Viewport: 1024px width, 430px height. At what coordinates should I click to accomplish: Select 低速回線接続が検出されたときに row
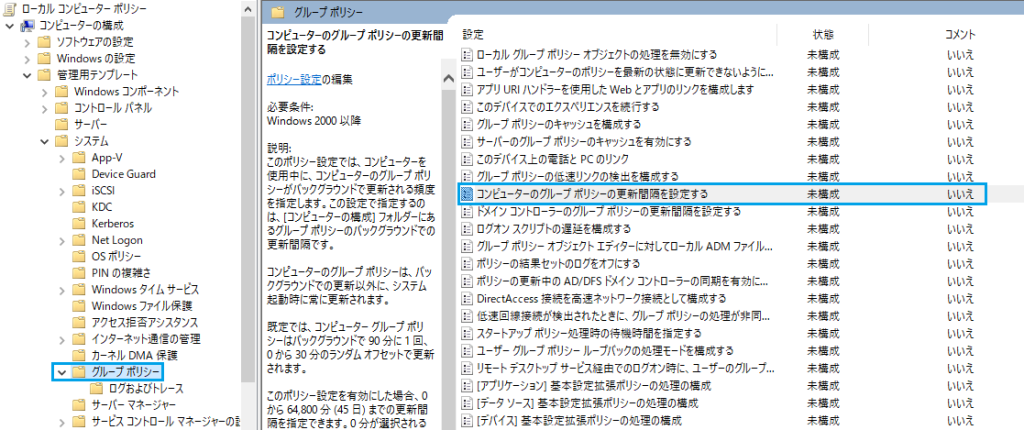point(721,316)
